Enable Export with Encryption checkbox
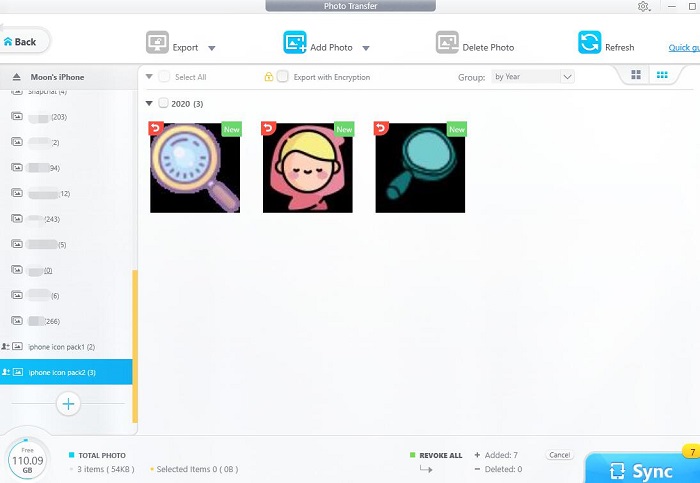 coord(282,77)
